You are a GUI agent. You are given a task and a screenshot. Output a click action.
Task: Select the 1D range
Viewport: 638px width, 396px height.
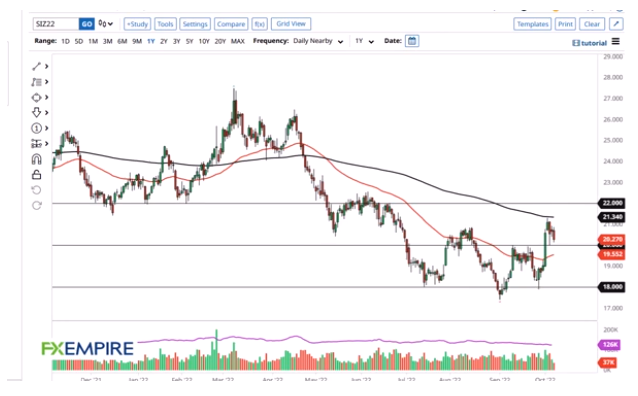click(65, 41)
